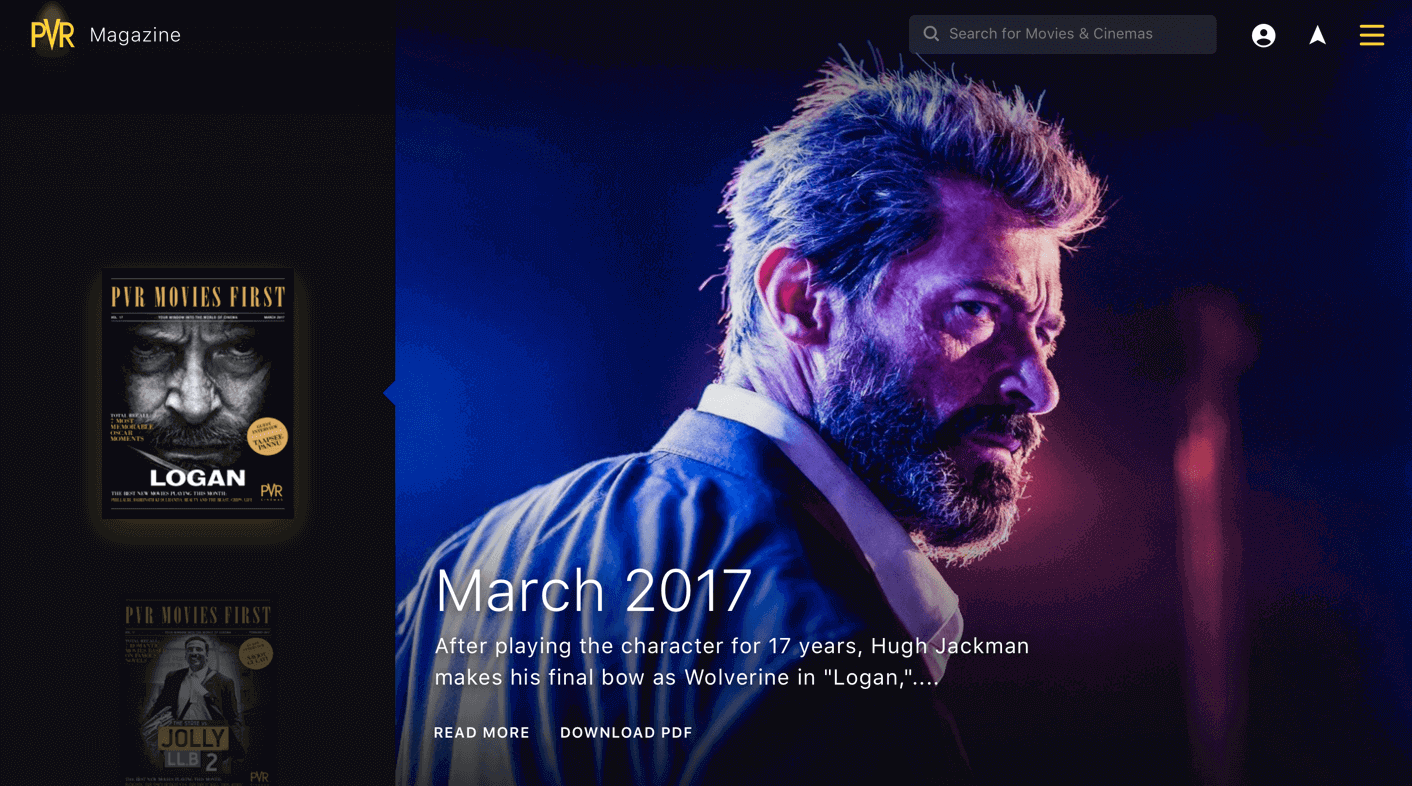The image size is (1412, 786).
Task: Click the Magazine header label
Action: pyautogui.click(x=135, y=35)
